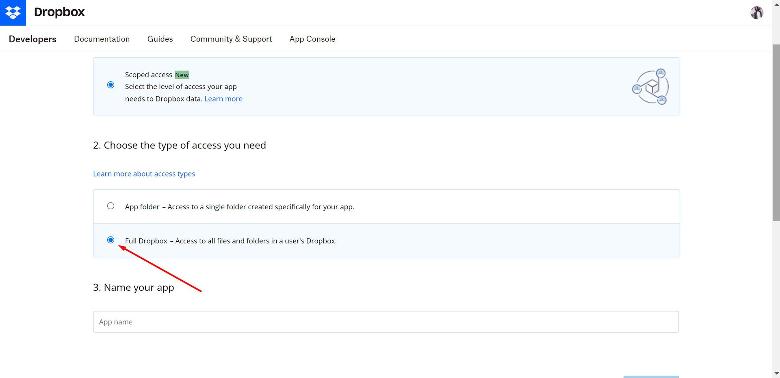Open Community & Support menu
The width and height of the screenshot is (780, 378).
(x=231, y=39)
